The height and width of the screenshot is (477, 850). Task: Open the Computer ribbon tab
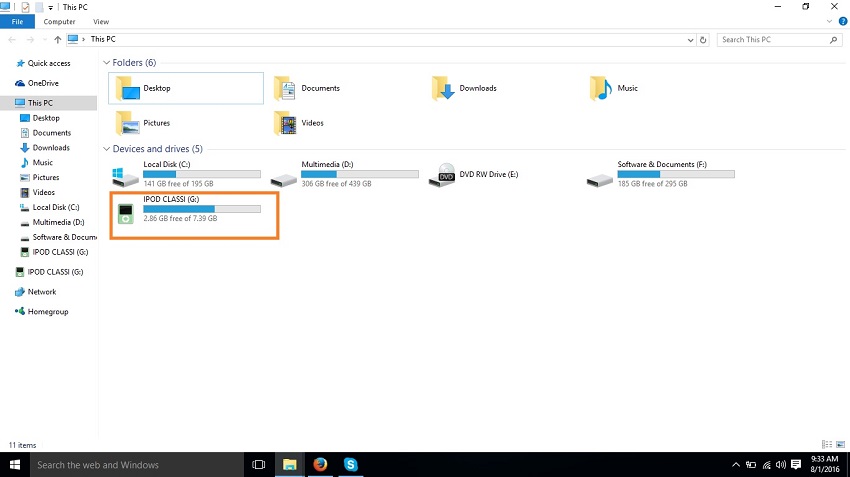click(57, 21)
